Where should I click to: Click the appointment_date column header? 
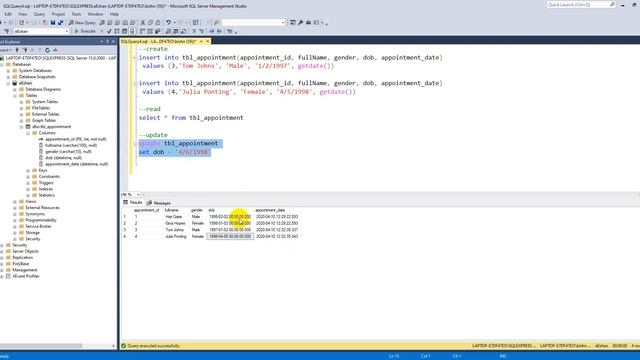coord(270,210)
